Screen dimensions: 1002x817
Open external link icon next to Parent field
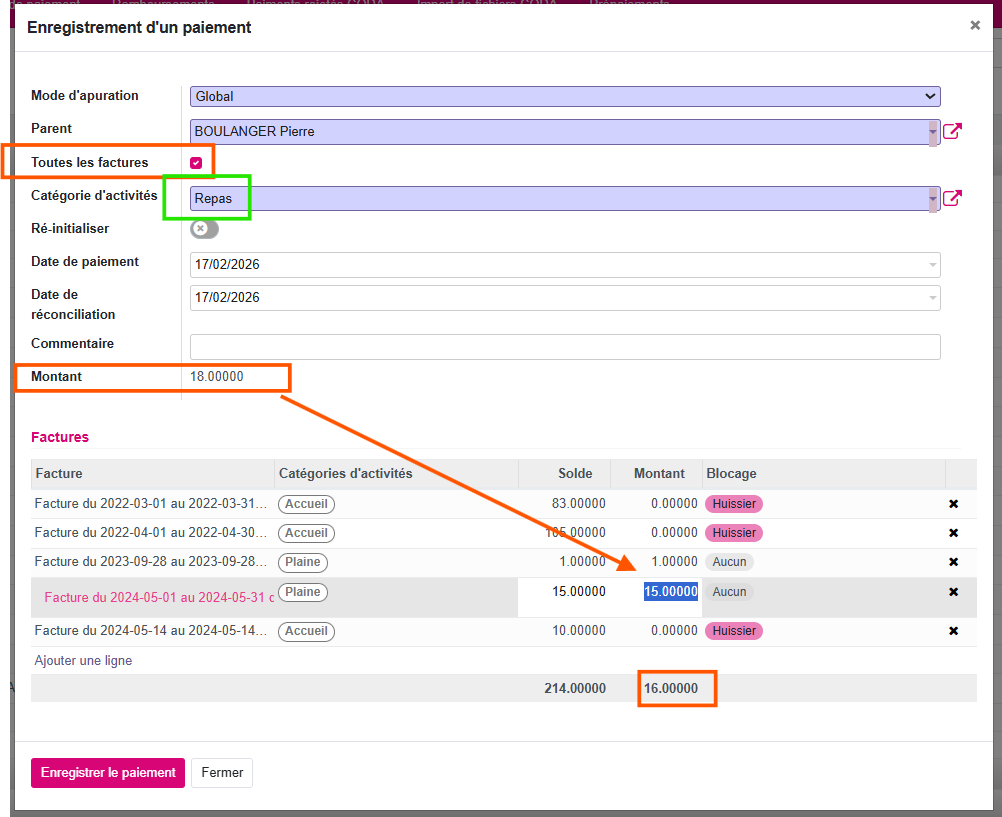[x=952, y=131]
